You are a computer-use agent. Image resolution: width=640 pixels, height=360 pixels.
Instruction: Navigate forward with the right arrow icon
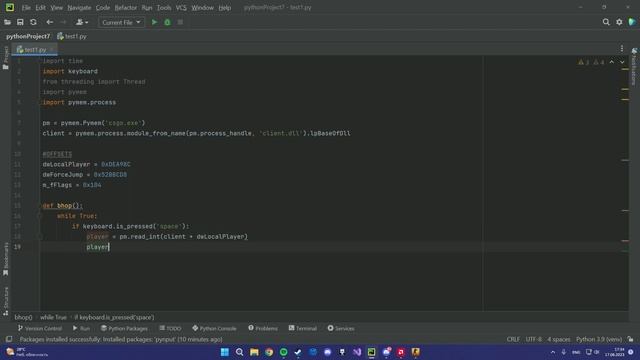(63, 22)
